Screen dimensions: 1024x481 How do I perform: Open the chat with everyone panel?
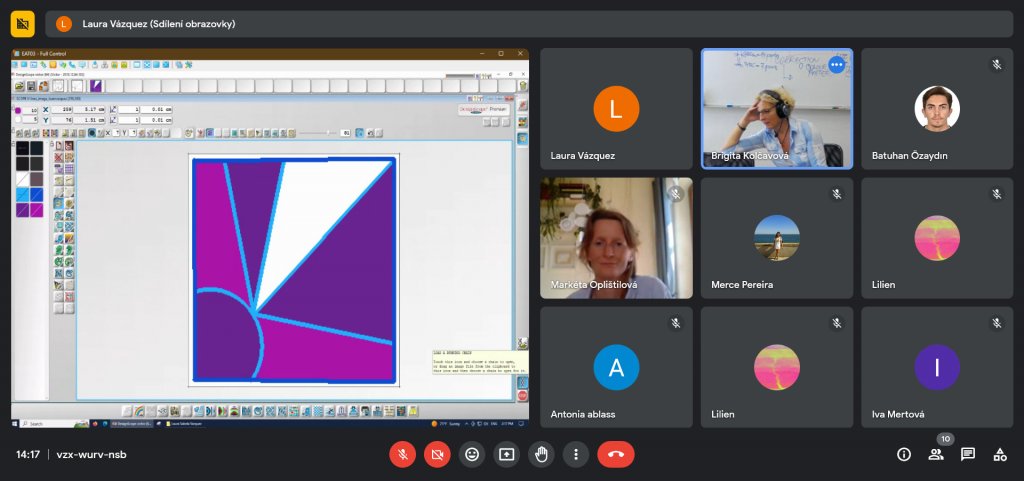967,454
